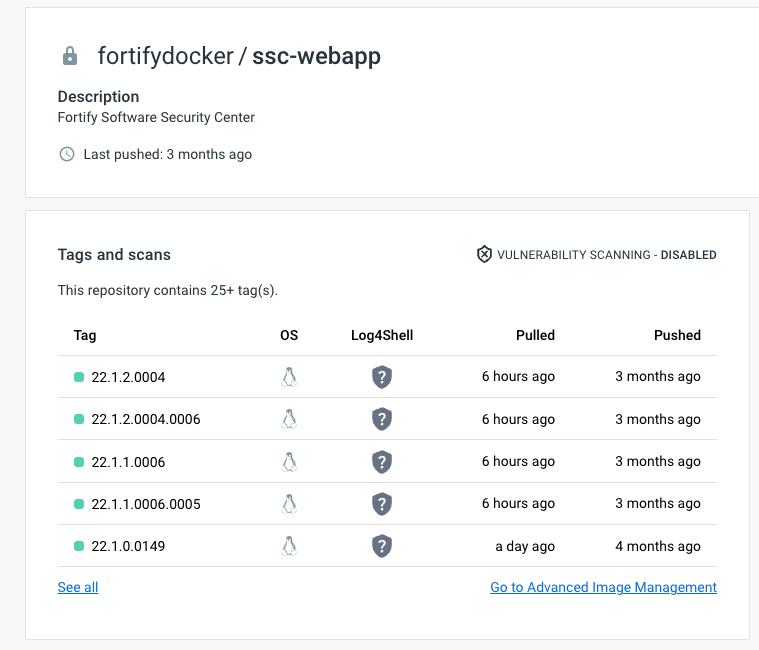
Task: Click the Linux OS icon for tag 22.1.2.0004
Action: pyautogui.click(x=289, y=377)
